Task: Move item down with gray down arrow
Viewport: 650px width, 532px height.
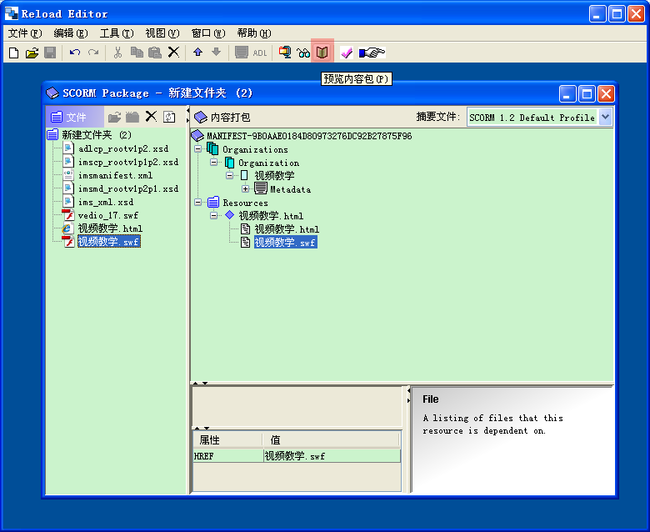Action: [216, 52]
